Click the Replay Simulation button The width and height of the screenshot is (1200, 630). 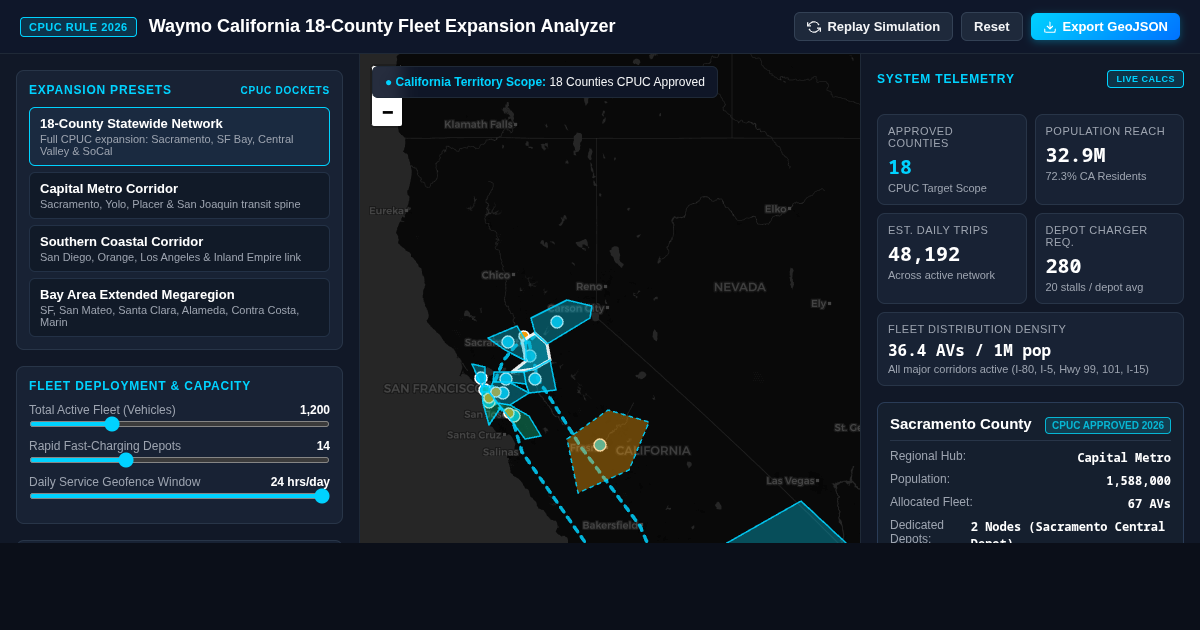[873, 27]
